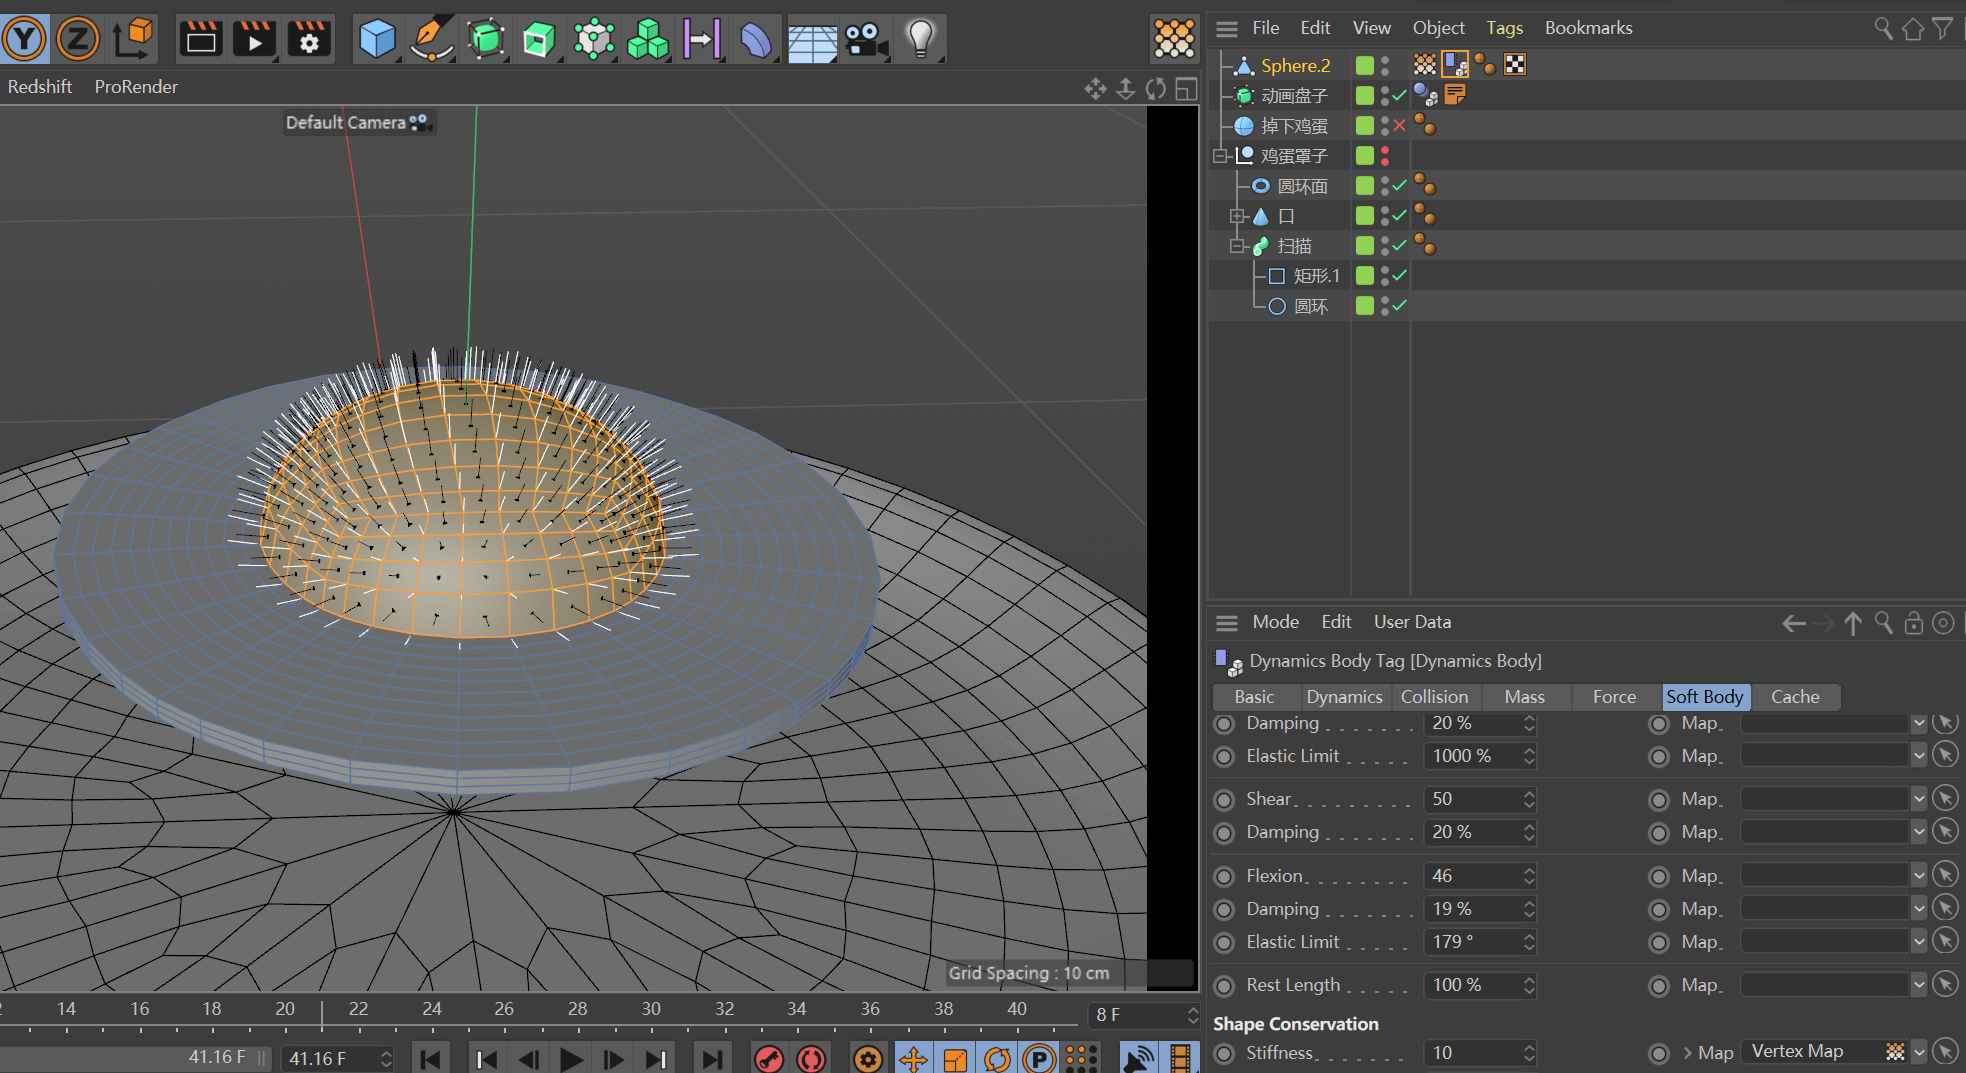
Task: Jump to the animation start
Action: [431, 1059]
